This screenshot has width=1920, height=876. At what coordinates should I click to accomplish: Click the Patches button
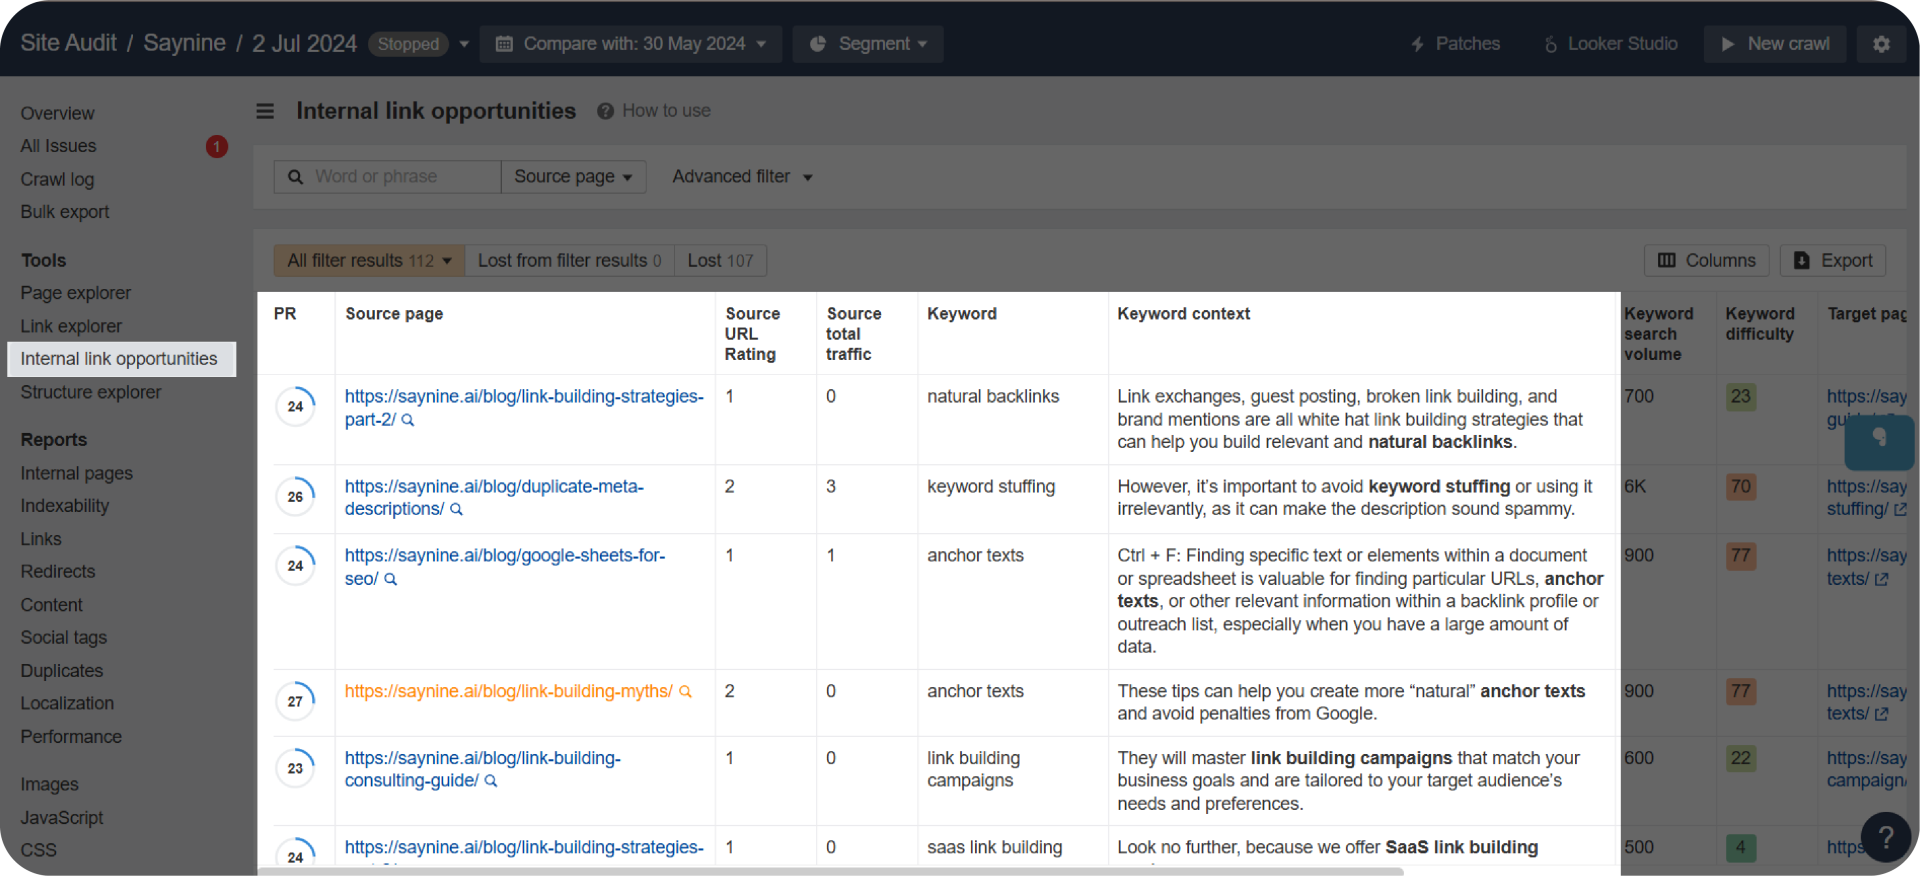1456,44
